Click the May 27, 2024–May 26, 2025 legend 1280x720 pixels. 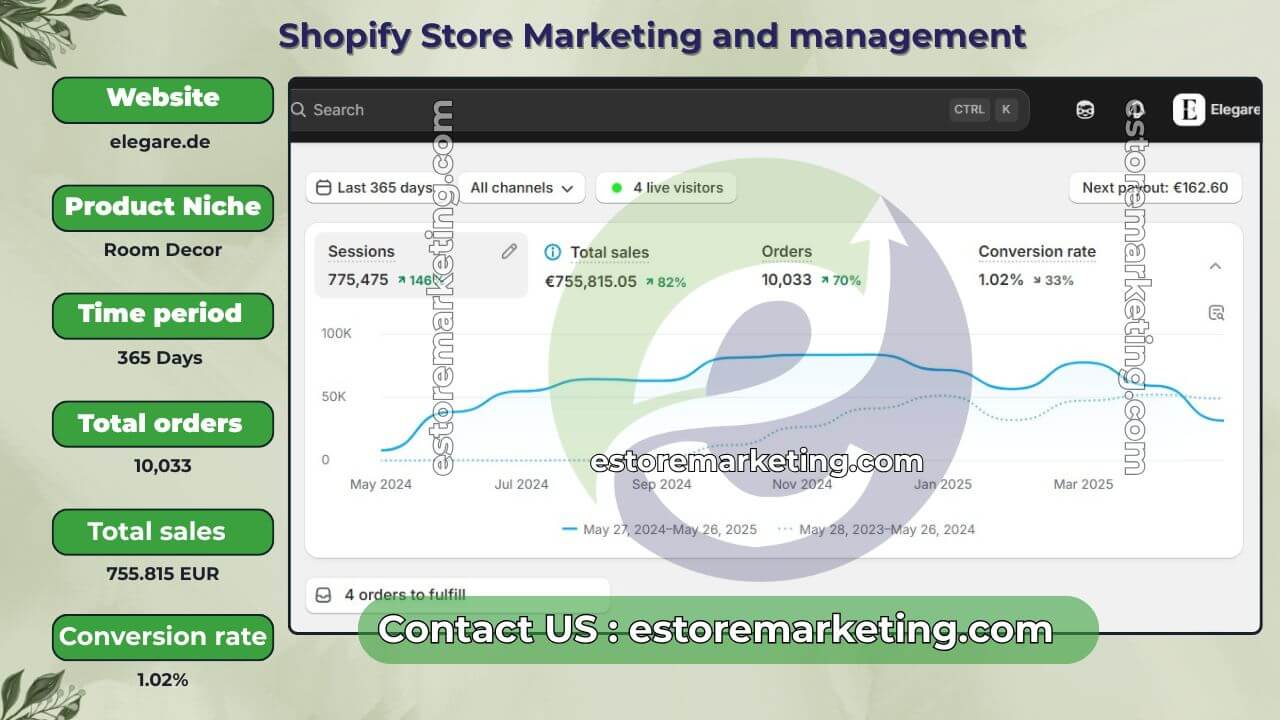pos(660,530)
